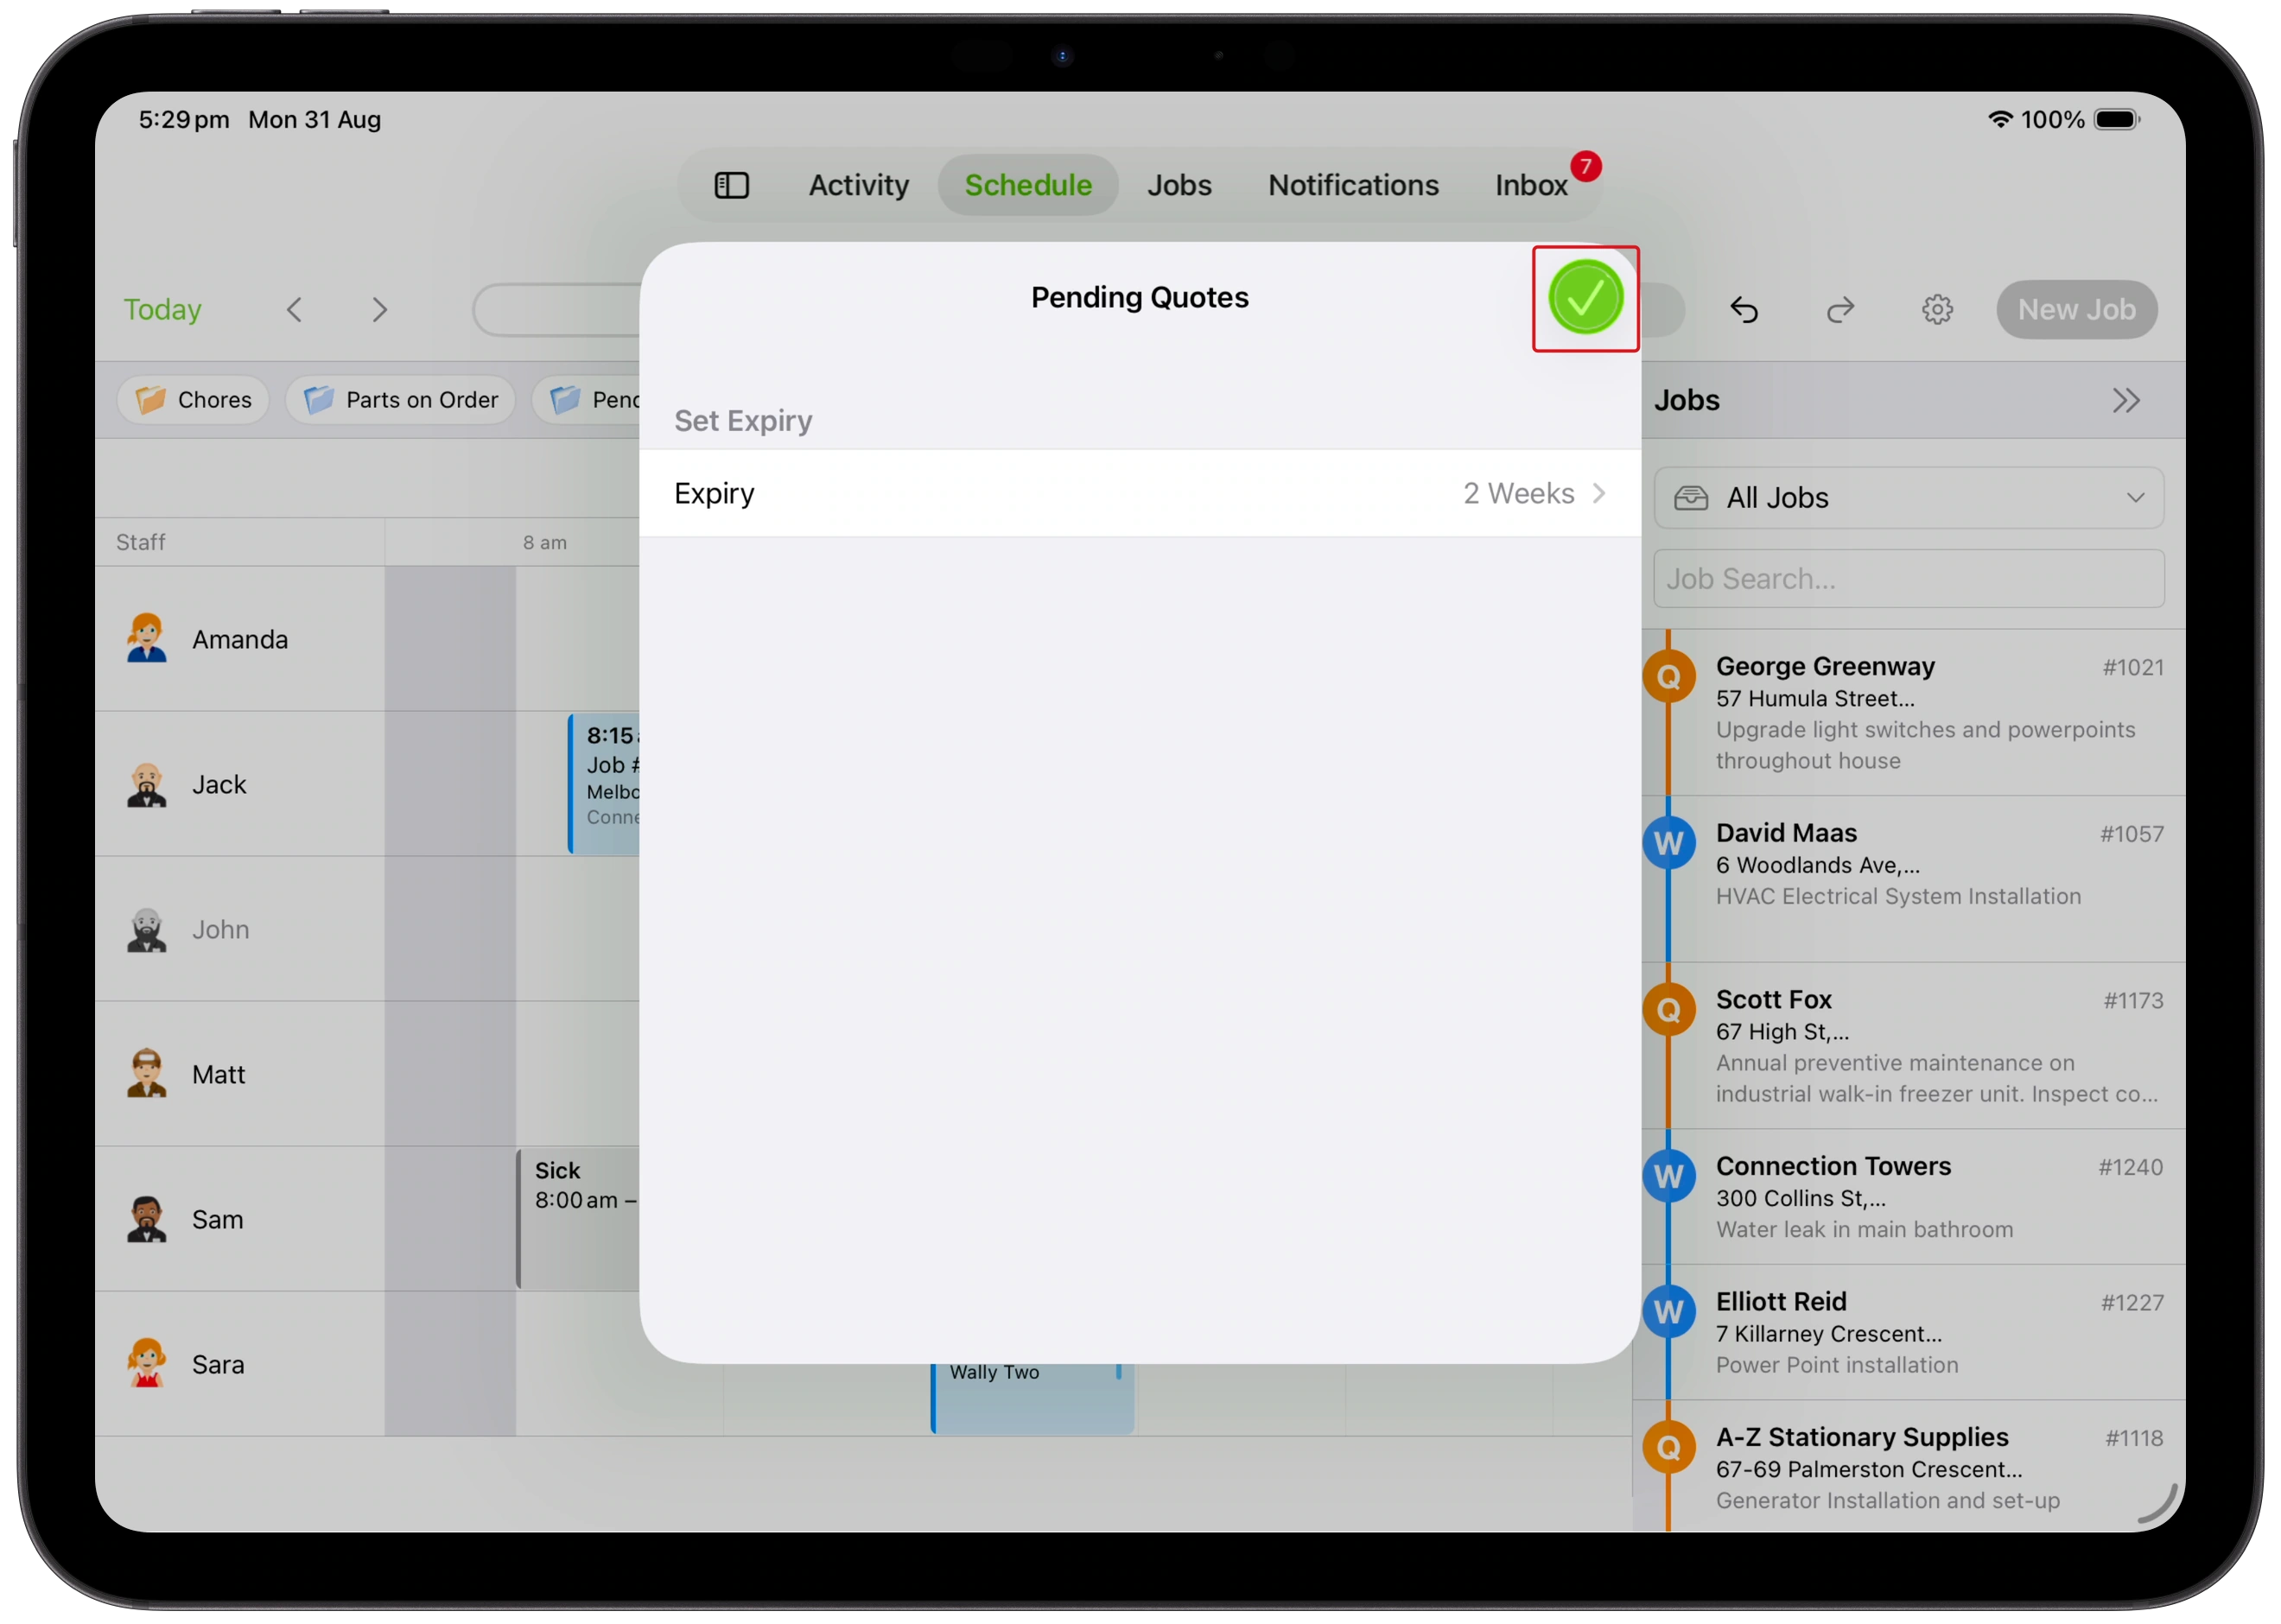Open the Notifications tab
The image size is (2281, 1624).
pyautogui.click(x=1352, y=186)
